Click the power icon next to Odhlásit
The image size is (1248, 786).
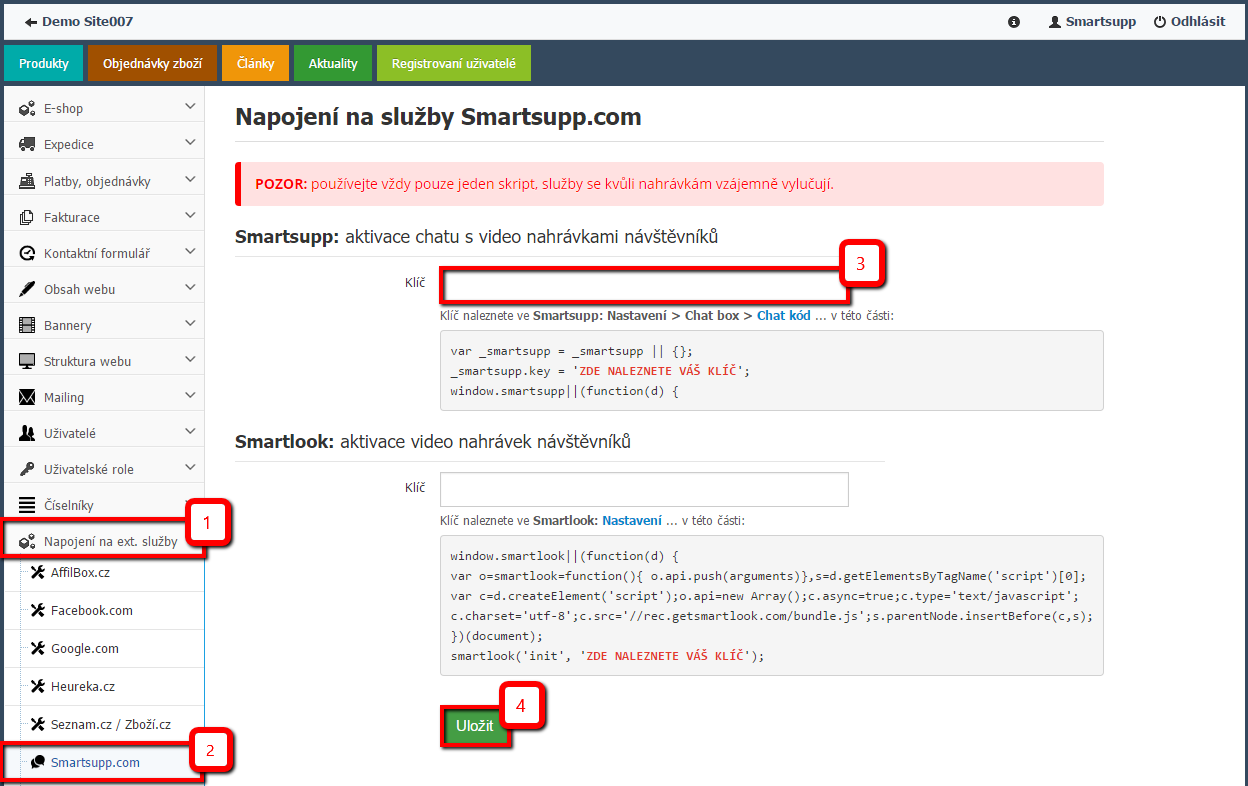[x=1160, y=21]
